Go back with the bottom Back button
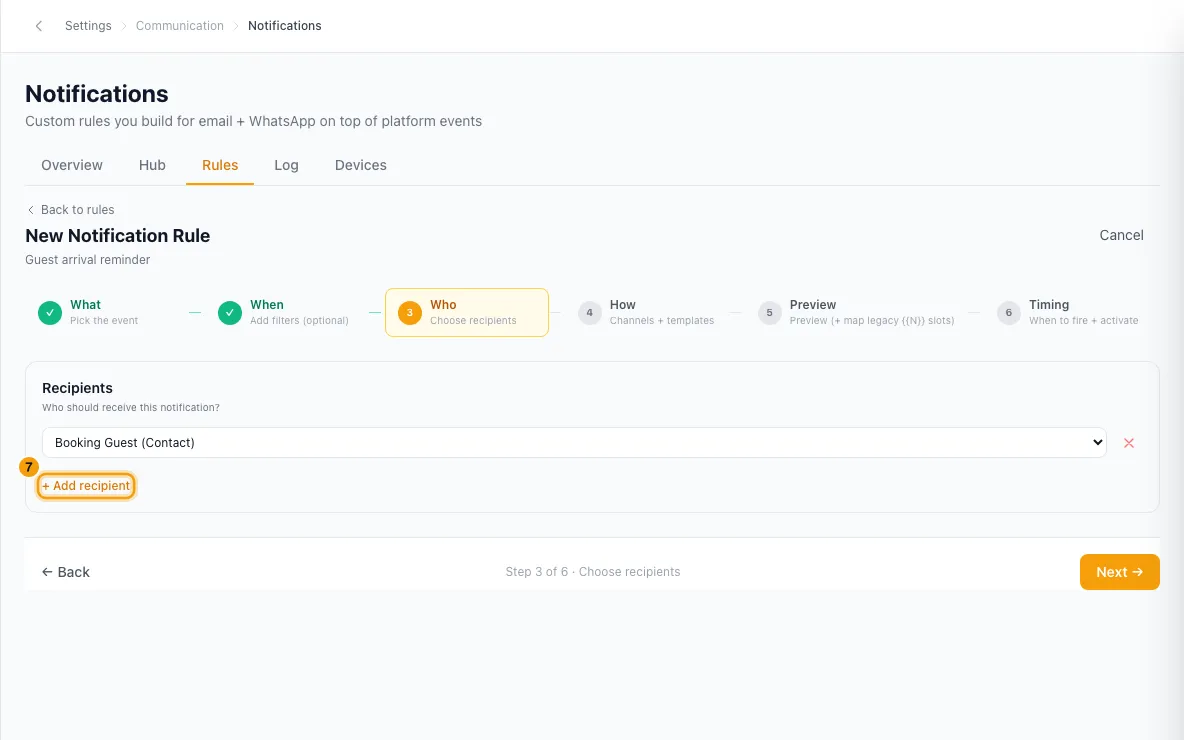This screenshot has height=740, width=1184. [x=66, y=572]
